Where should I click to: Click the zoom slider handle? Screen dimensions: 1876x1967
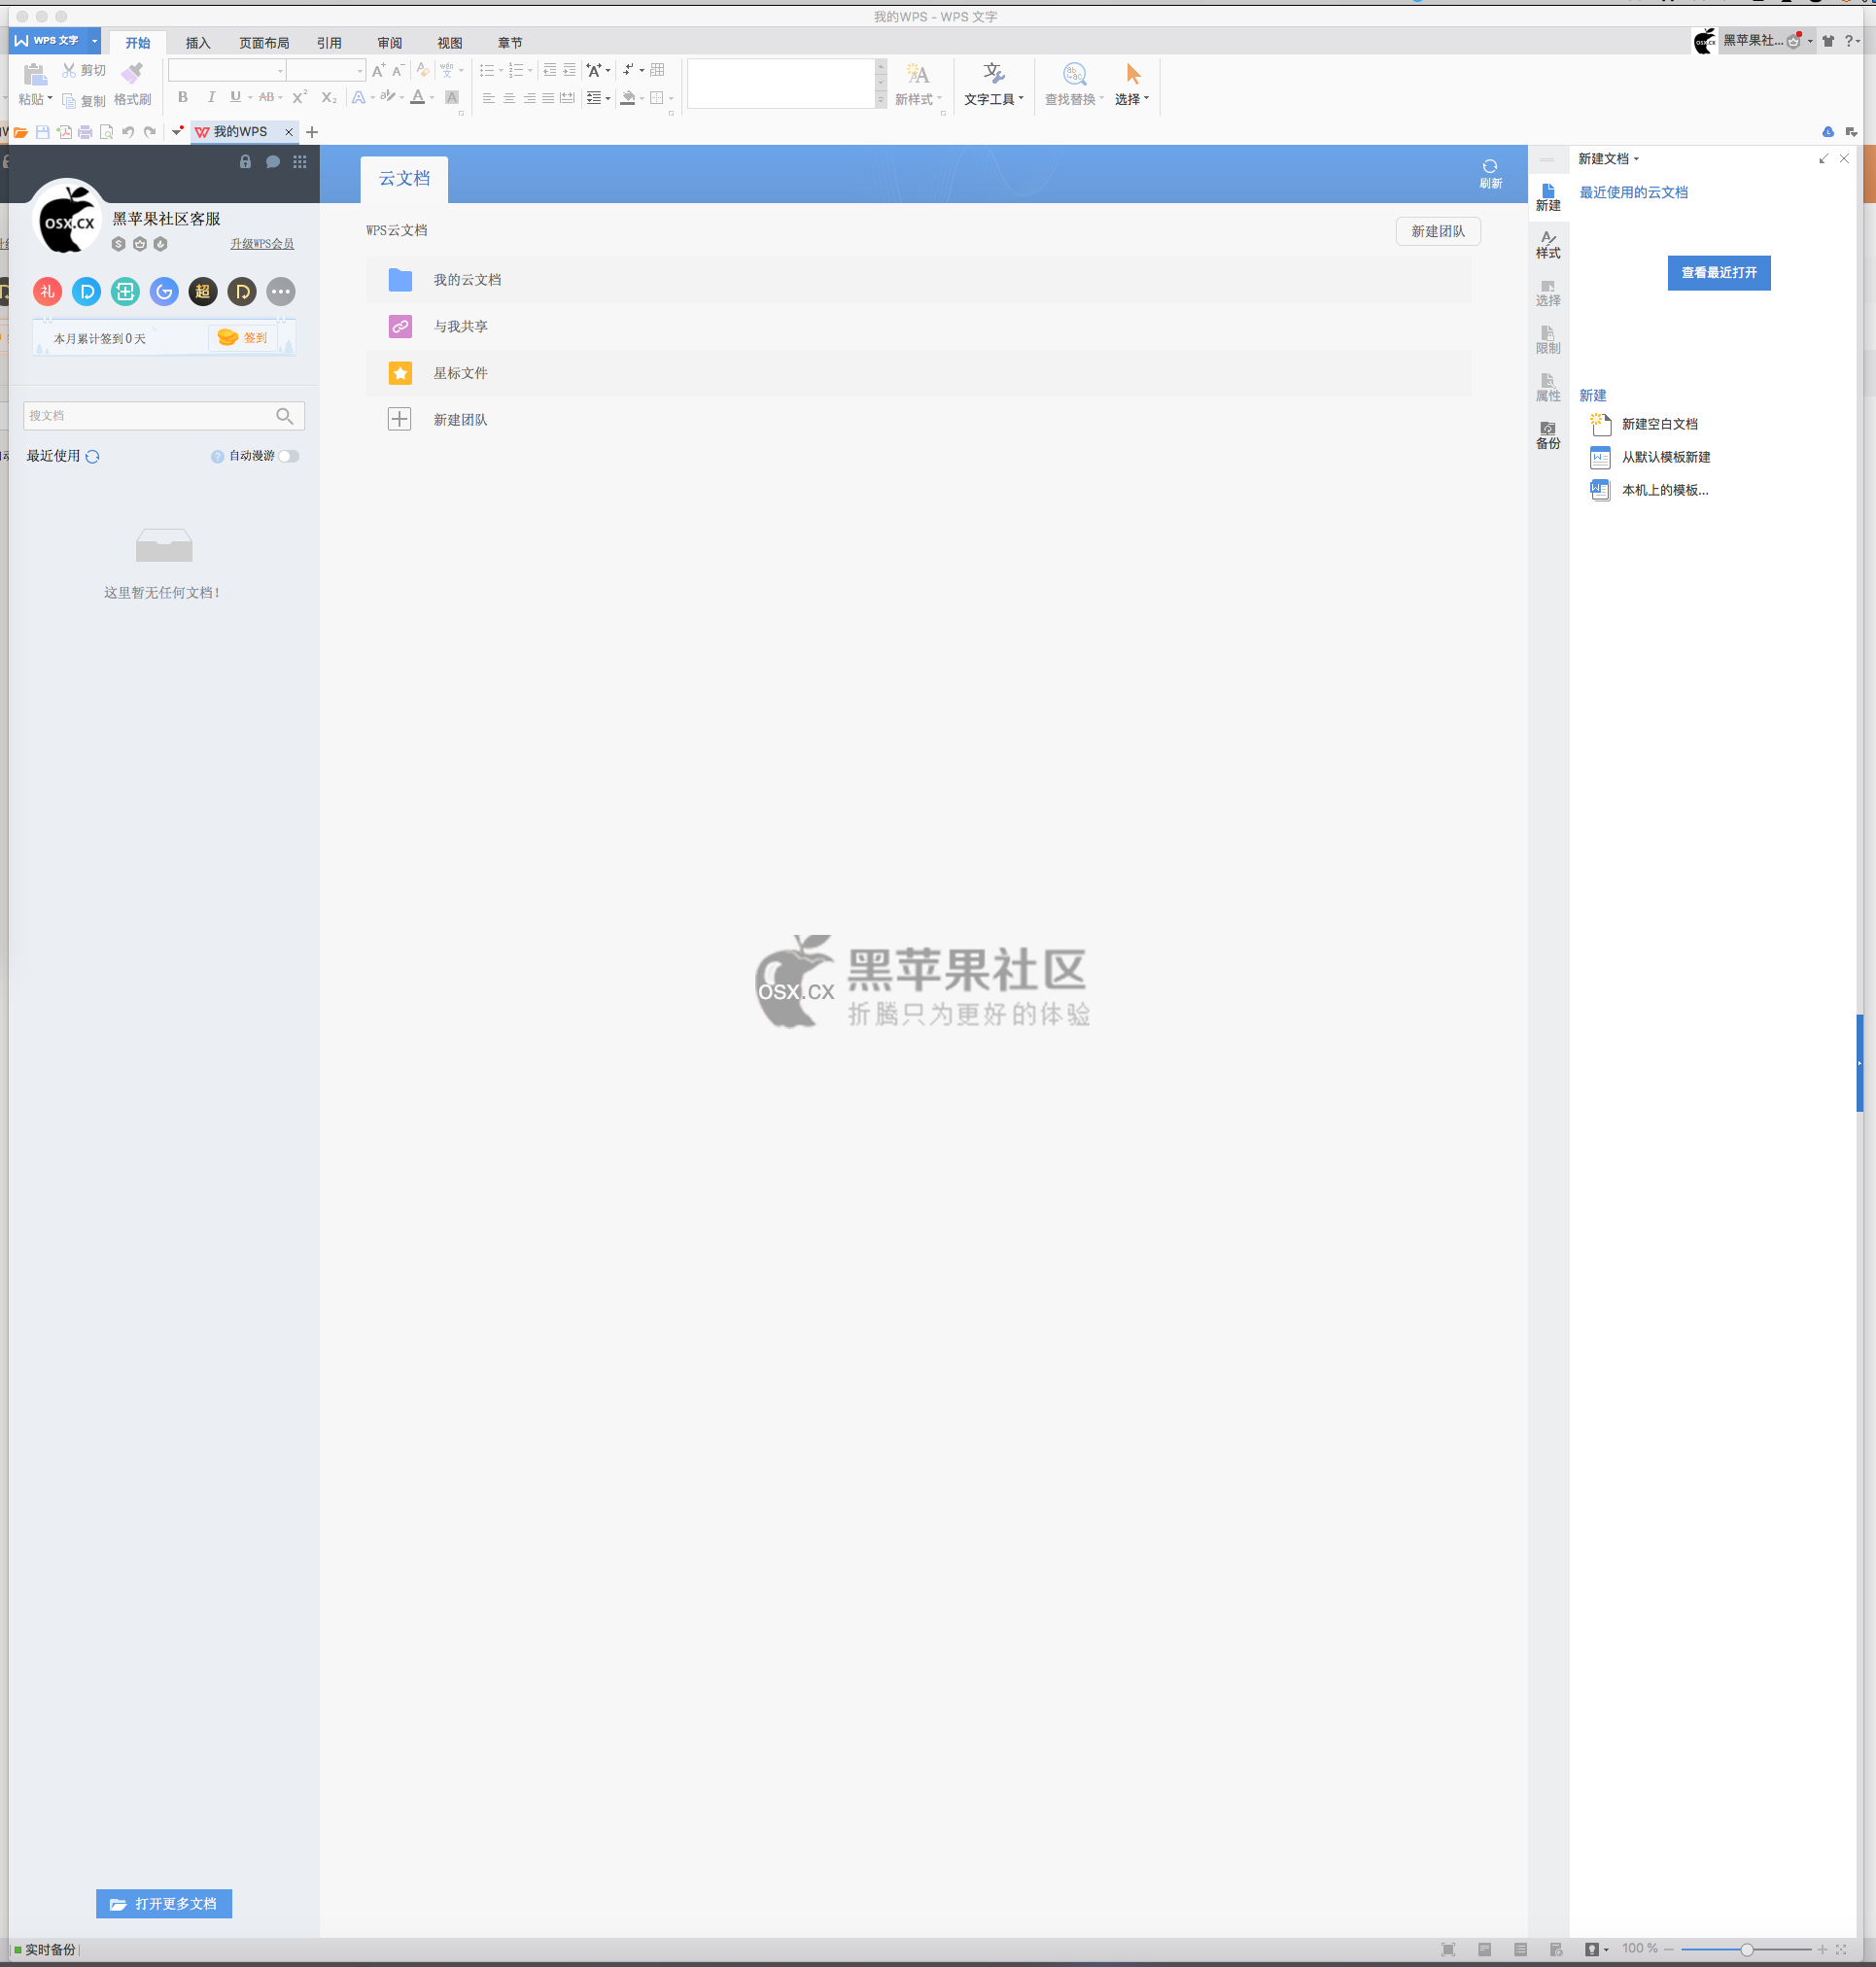[x=1746, y=1950]
